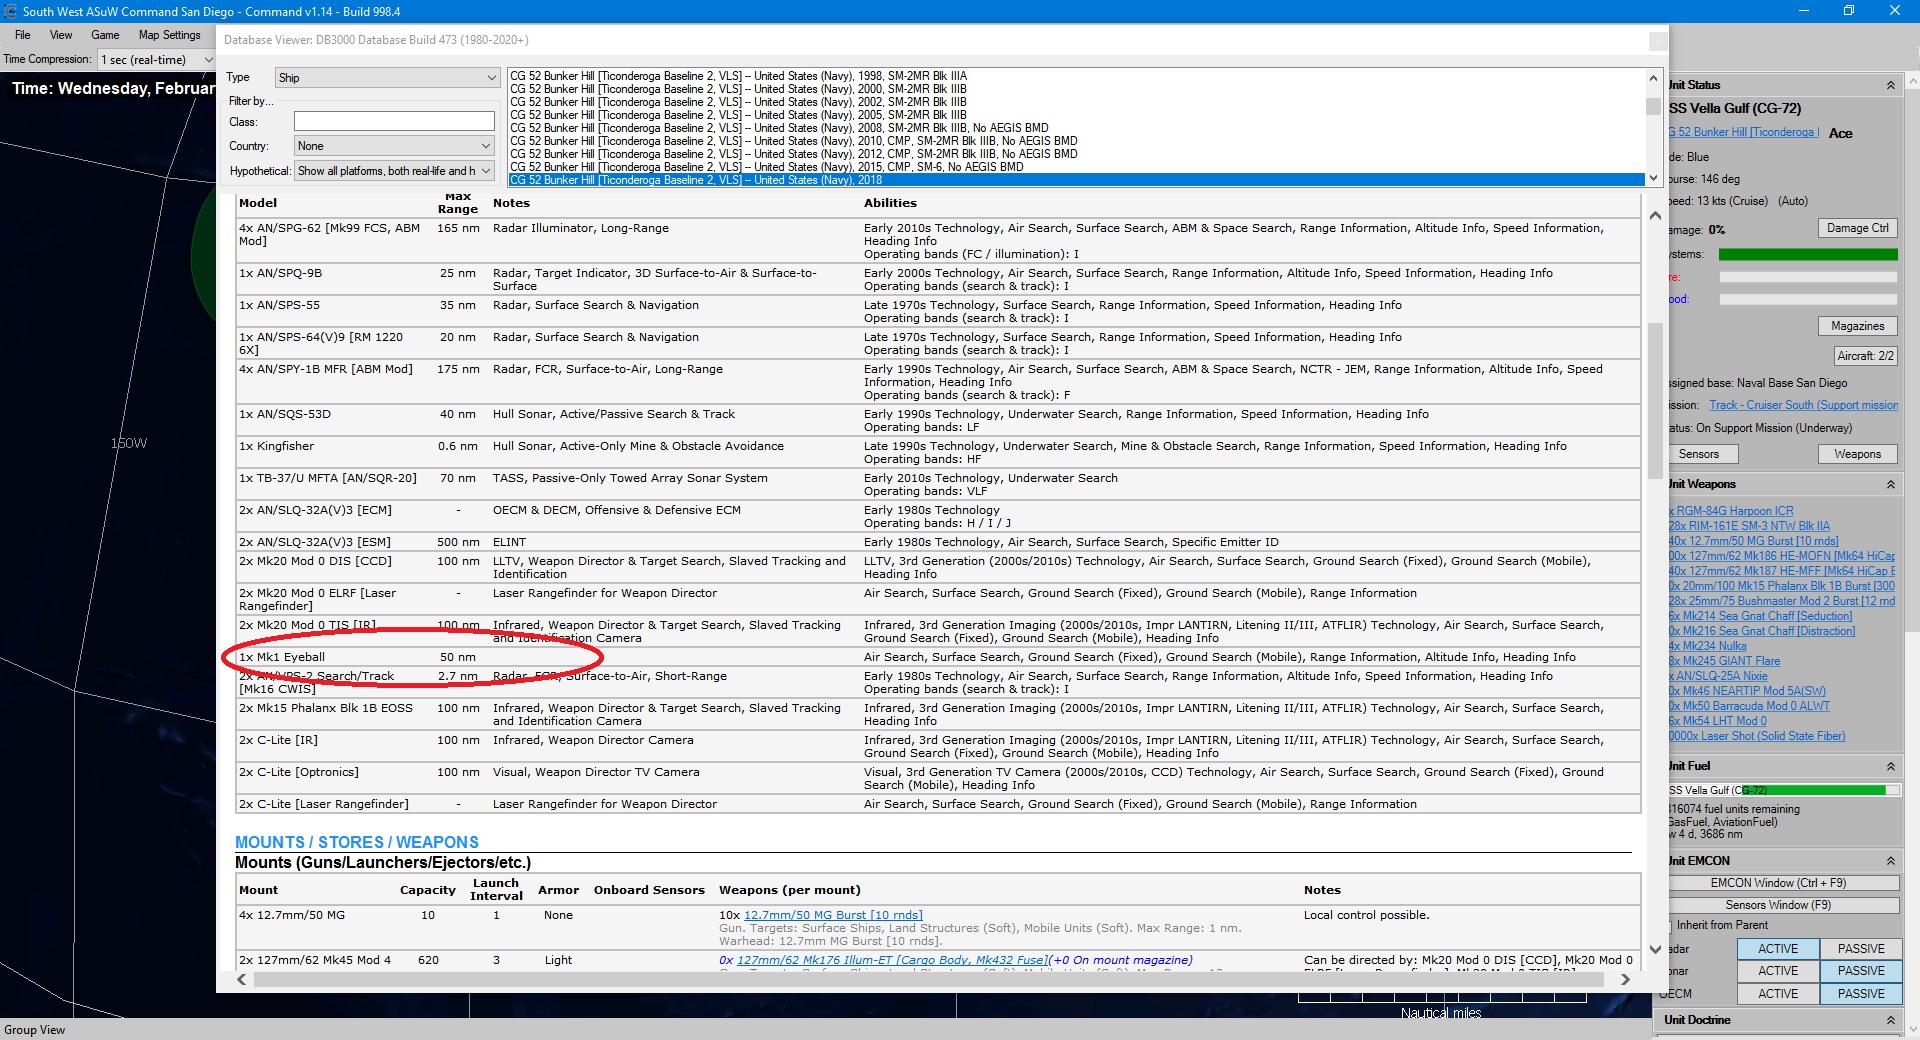This screenshot has width=1920, height=1040.
Task: Click the 1x Mk1 Eyeball sensor row
Action: [938, 657]
